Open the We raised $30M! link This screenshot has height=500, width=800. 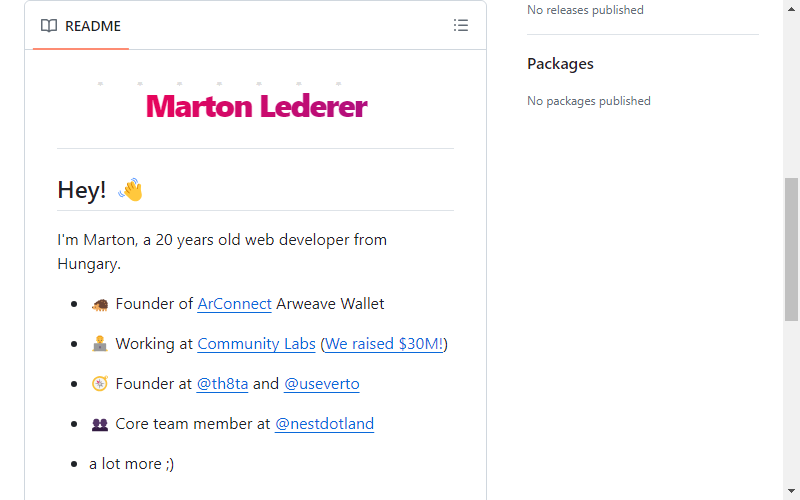[x=384, y=343]
